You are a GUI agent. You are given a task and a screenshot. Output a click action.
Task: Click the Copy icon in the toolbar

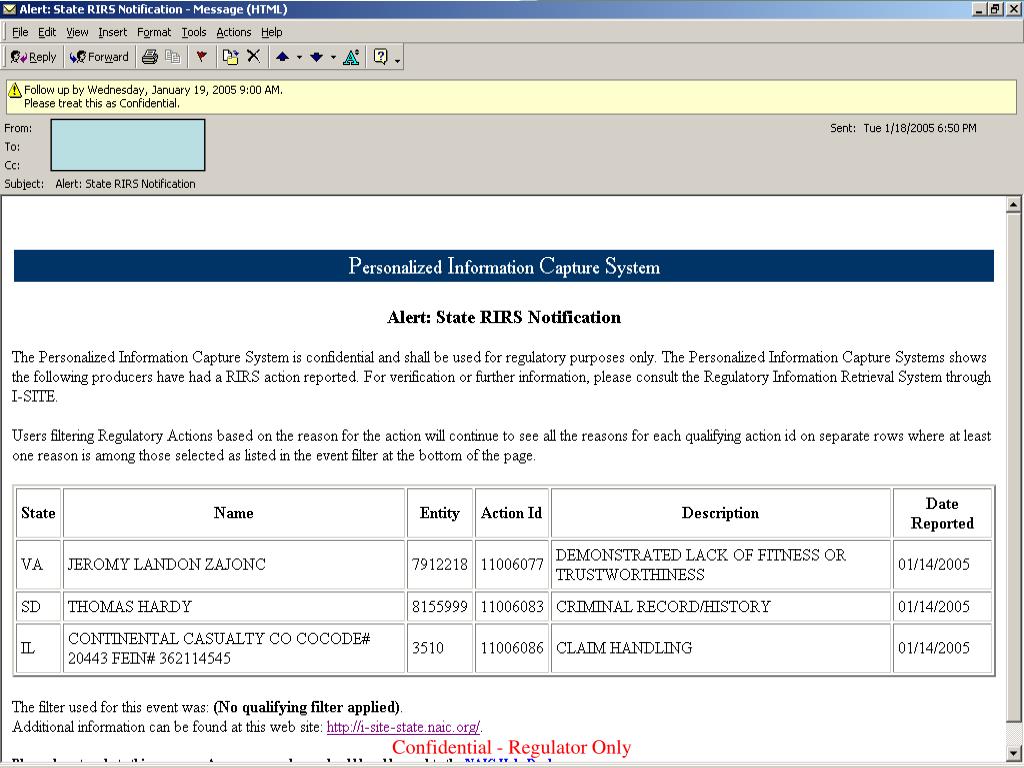pyautogui.click(x=172, y=57)
